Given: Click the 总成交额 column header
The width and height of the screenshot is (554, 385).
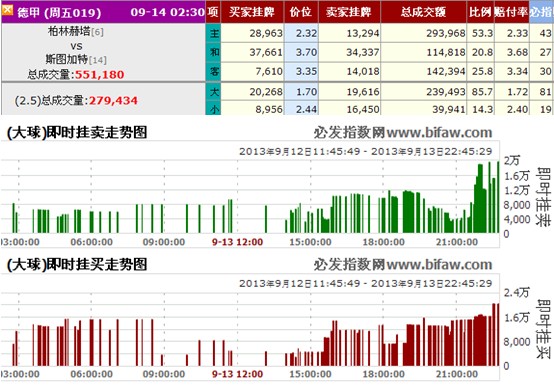Looking at the screenshot, I should pyautogui.click(x=423, y=12).
